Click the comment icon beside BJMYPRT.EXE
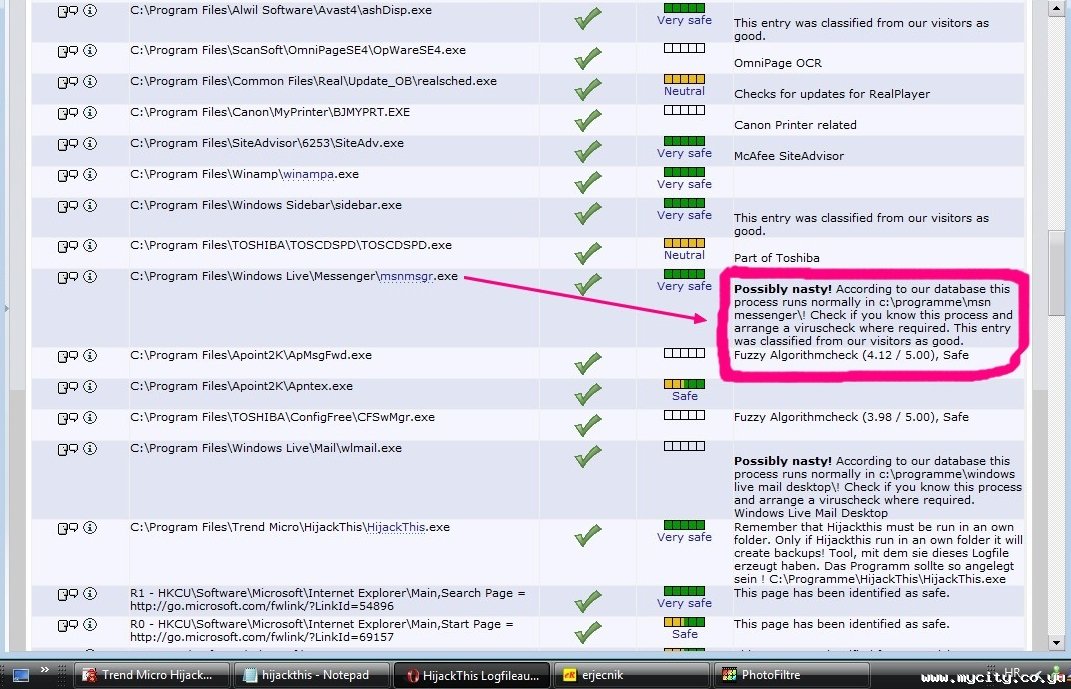The height and width of the screenshot is (689, 1071). click(x=68, y=113)
